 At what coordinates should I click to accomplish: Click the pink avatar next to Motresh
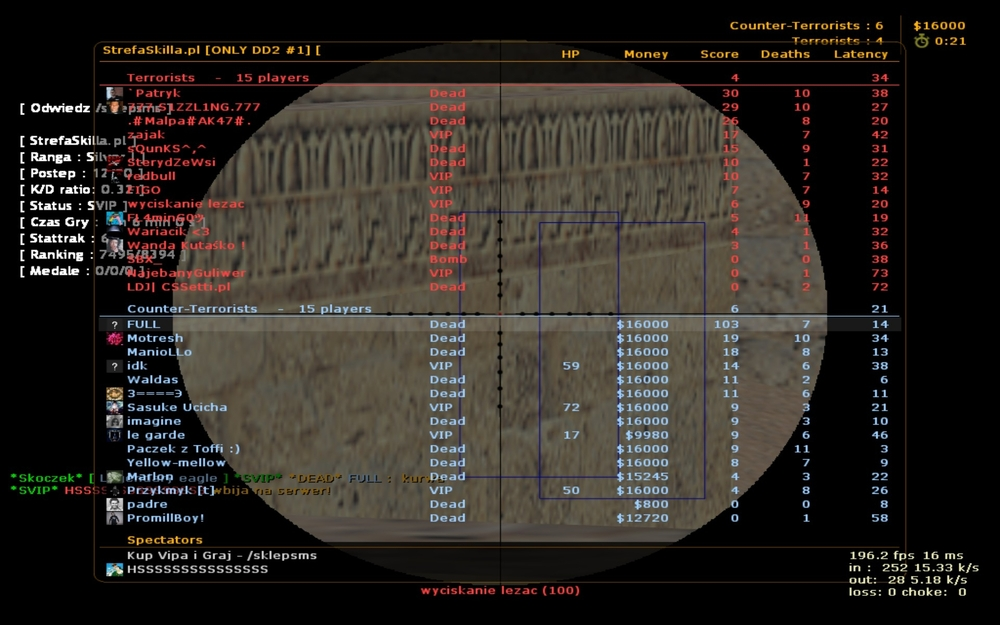tap(114, 339)
